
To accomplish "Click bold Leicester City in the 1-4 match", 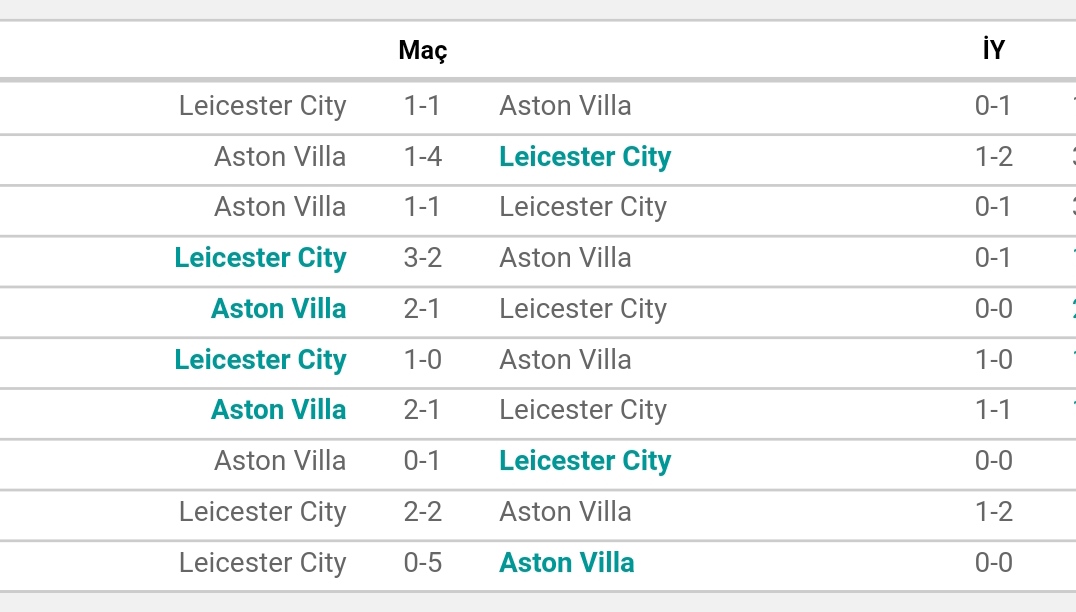I will (x=585, y=157).
